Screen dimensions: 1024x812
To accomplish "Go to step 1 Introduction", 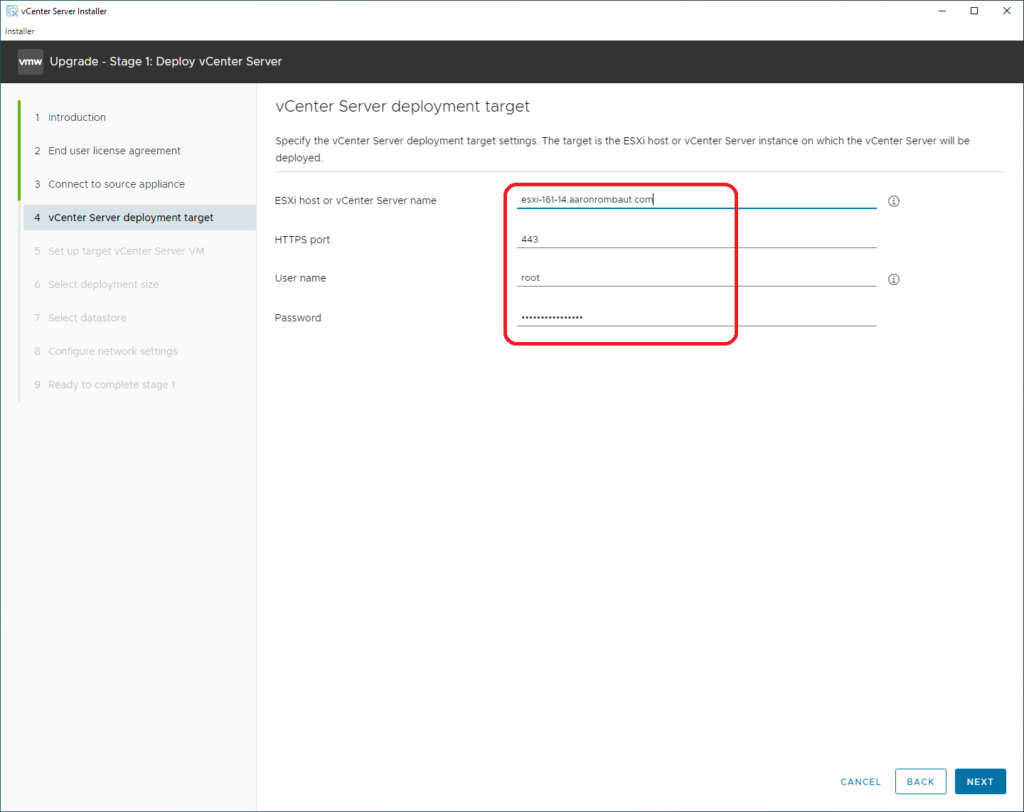I will pyautogui.click(x=76, y=117).
